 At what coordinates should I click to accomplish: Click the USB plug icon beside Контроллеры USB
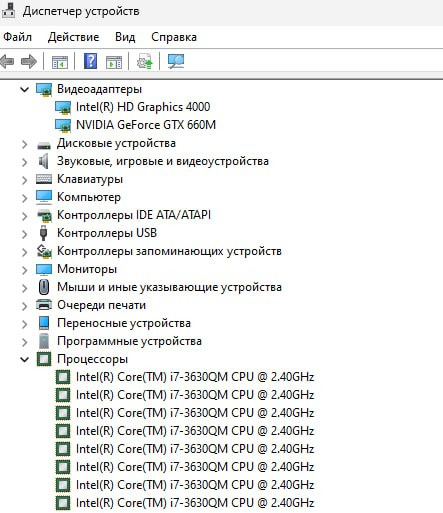click(43, 233)
